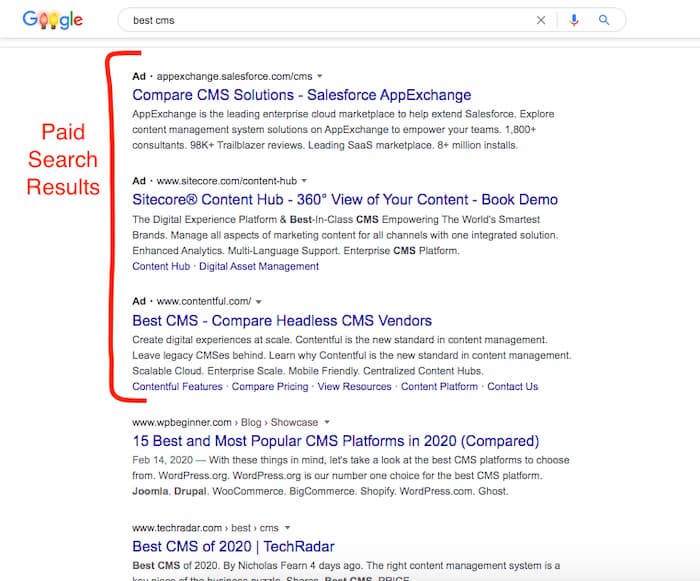Image resolution: width=700 pixels, height=581 pixels.
Task: Click the 'Compare Pricing' sitelink
Action: 270,387
